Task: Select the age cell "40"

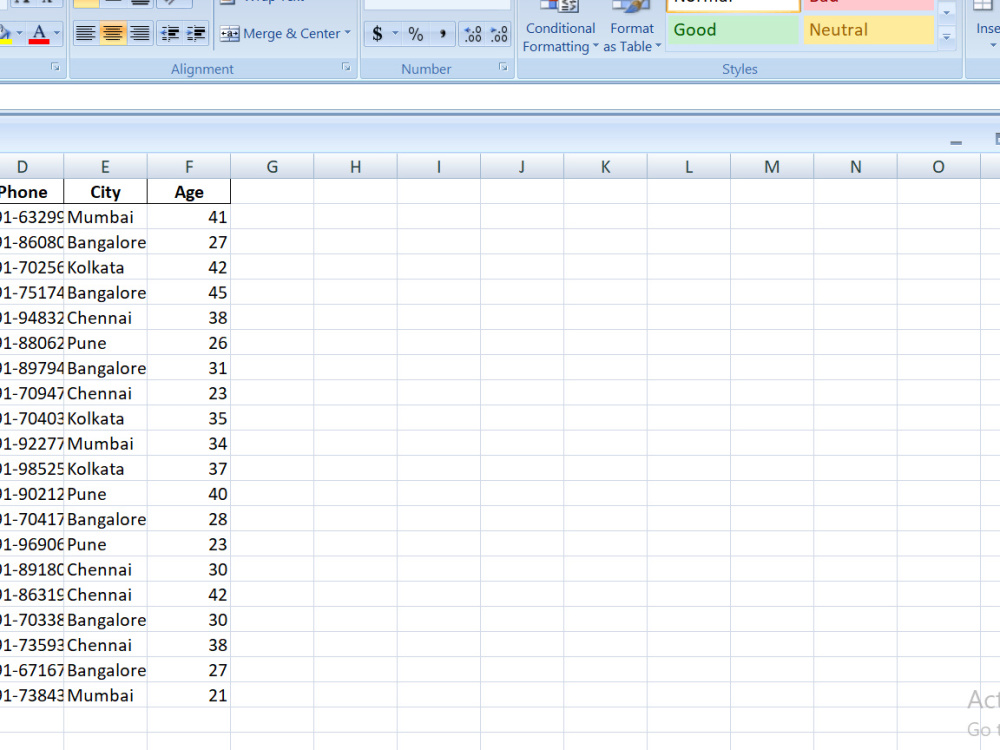Action: (189, 494)
